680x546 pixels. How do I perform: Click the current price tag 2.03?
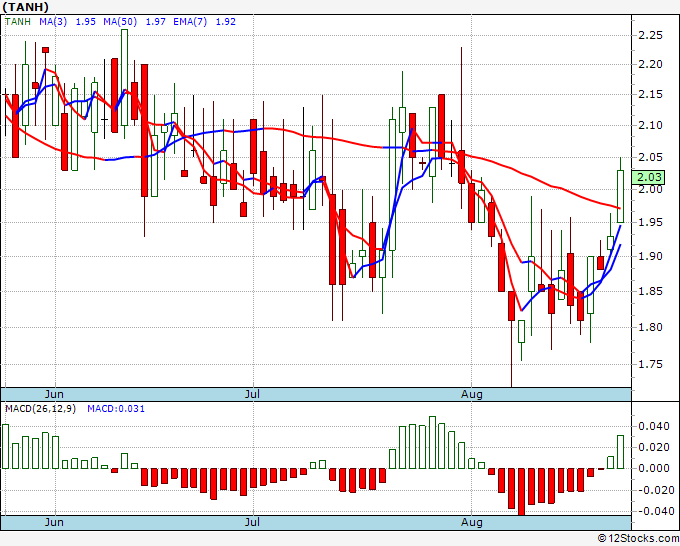pyautogui.click(x=648, y=177)
